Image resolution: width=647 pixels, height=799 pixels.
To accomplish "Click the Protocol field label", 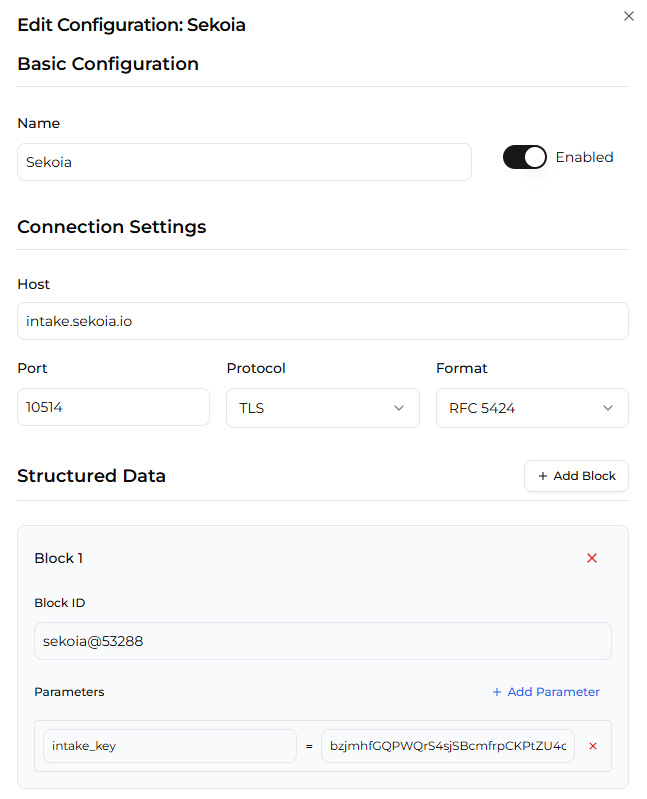I will pos(256,368).
